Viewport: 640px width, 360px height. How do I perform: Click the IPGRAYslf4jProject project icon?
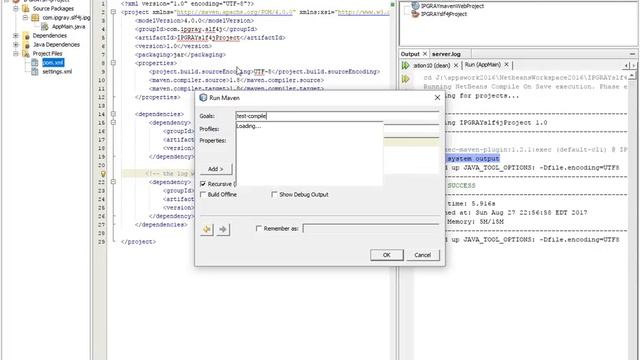click(415, 14)
